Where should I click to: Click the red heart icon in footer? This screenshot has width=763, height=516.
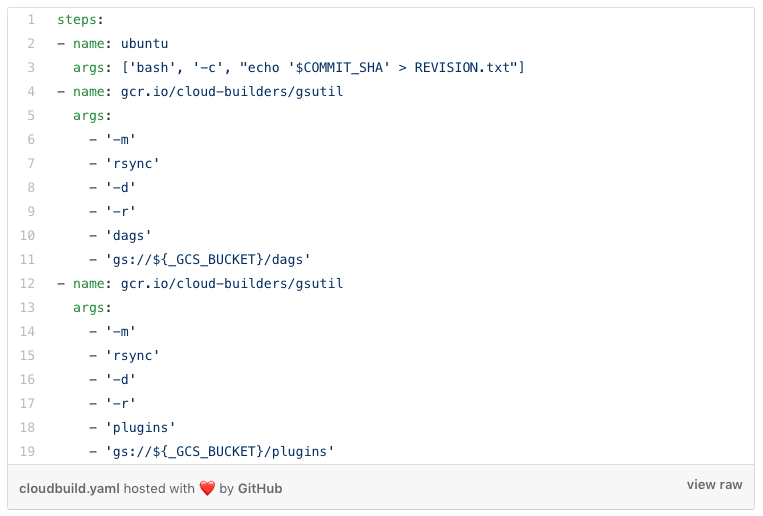(x=208, y=489)
